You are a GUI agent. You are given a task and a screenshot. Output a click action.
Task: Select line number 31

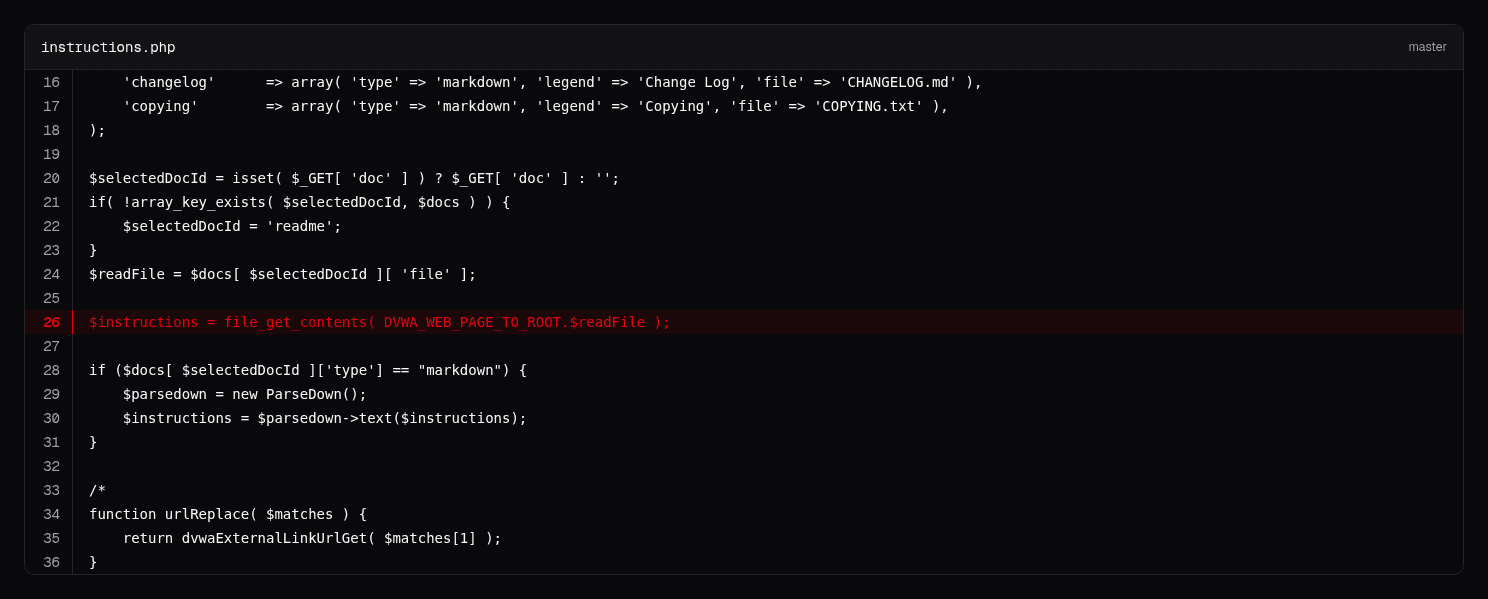coord(51,442)
